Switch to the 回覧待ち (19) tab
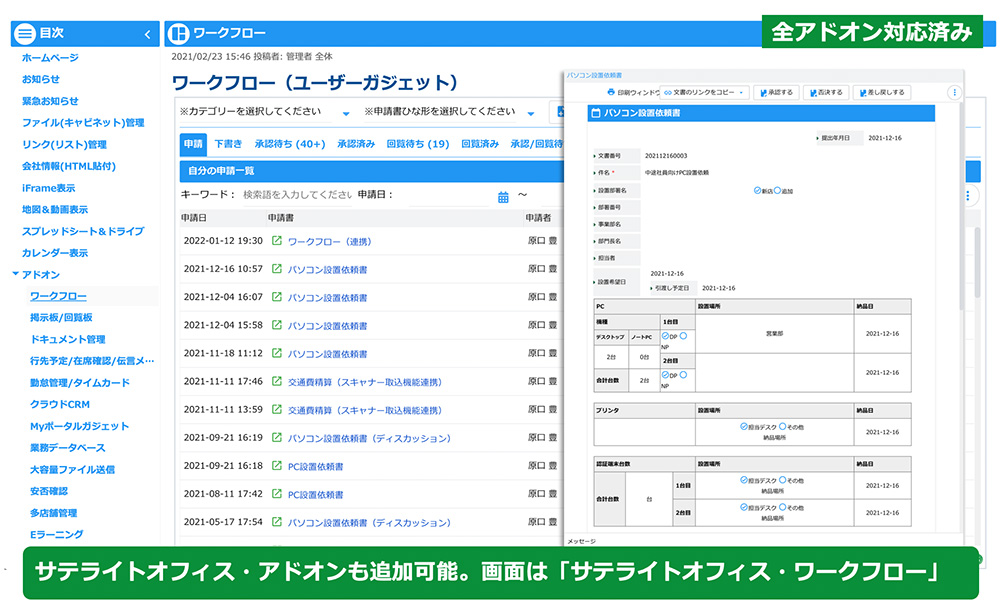 coord(418,144)
